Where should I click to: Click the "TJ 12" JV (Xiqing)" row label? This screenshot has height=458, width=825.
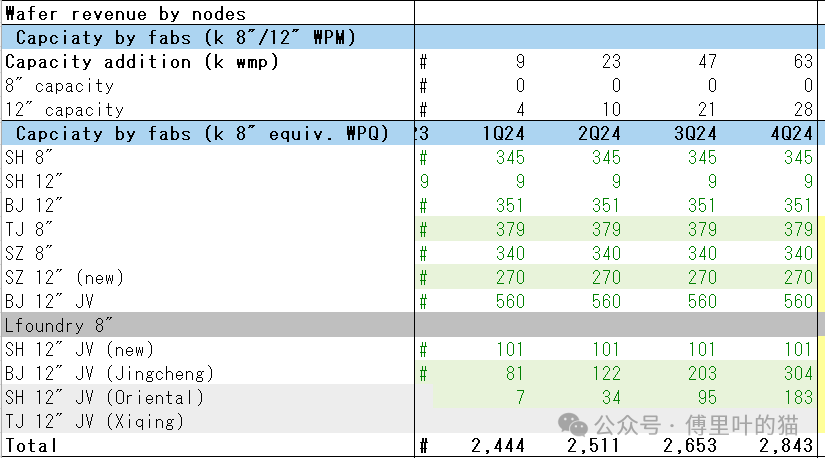(95, 422)
